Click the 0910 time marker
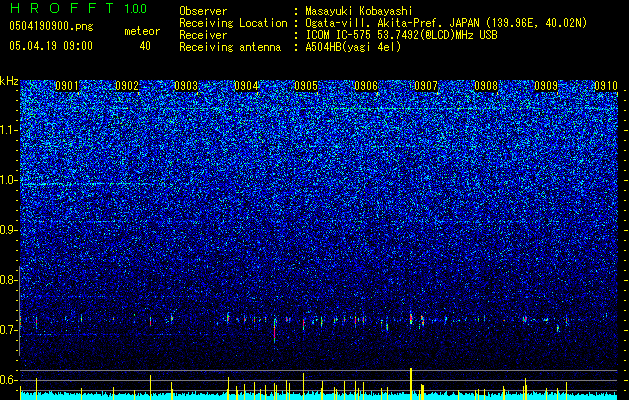Image resolution: width=629 pixels, height=400 pixels. (x=606, y=86)
